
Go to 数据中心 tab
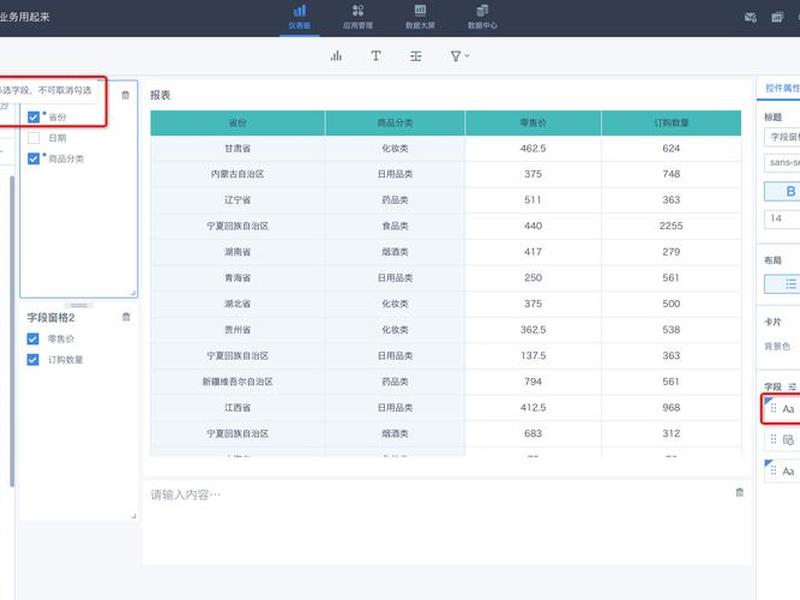(x=482, y=17)
